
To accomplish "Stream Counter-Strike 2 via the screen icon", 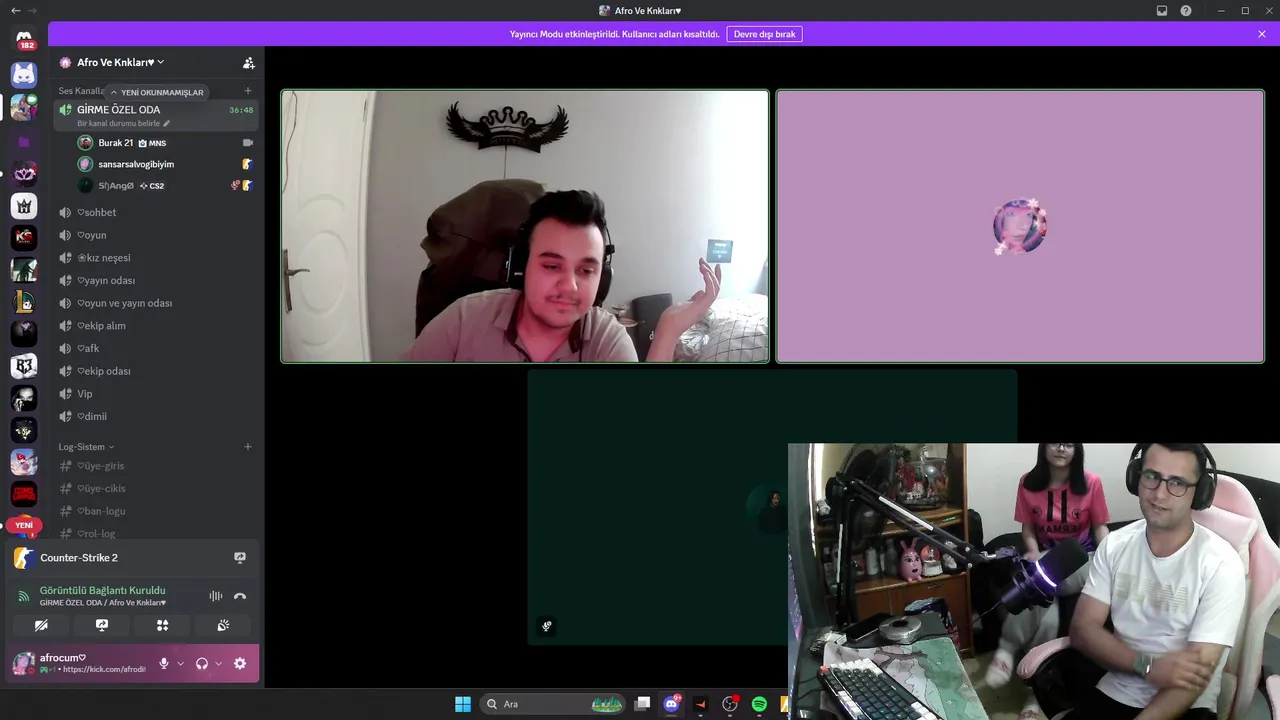I will 240,558.
